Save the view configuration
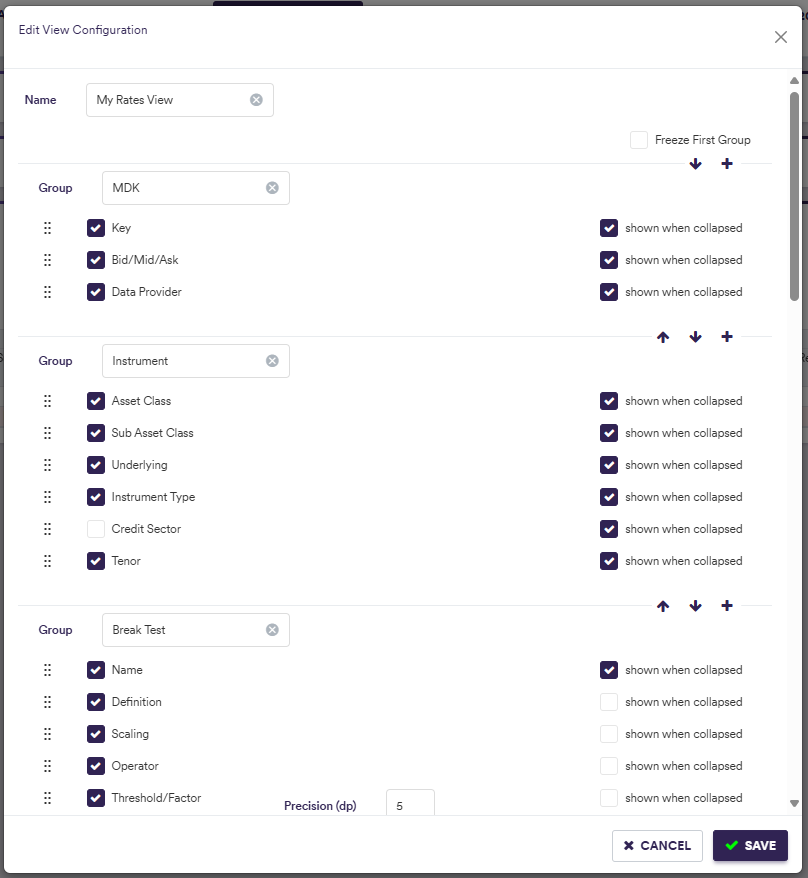 pyautogui.click(x=750, y=845)
